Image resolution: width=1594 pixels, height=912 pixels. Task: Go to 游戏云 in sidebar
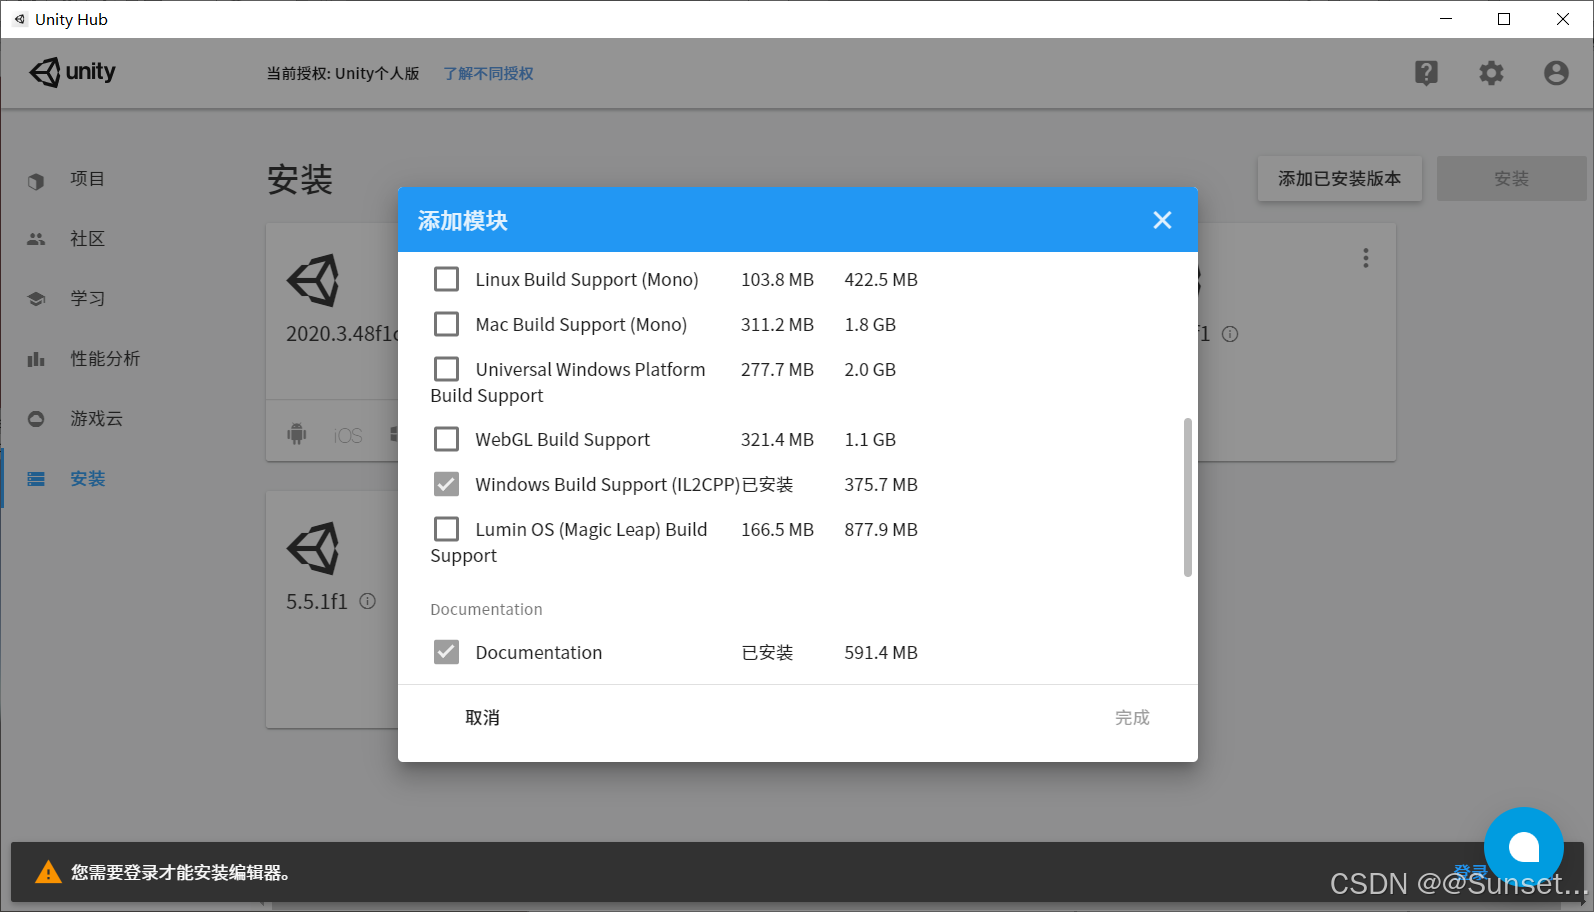[x=96, y=419]
